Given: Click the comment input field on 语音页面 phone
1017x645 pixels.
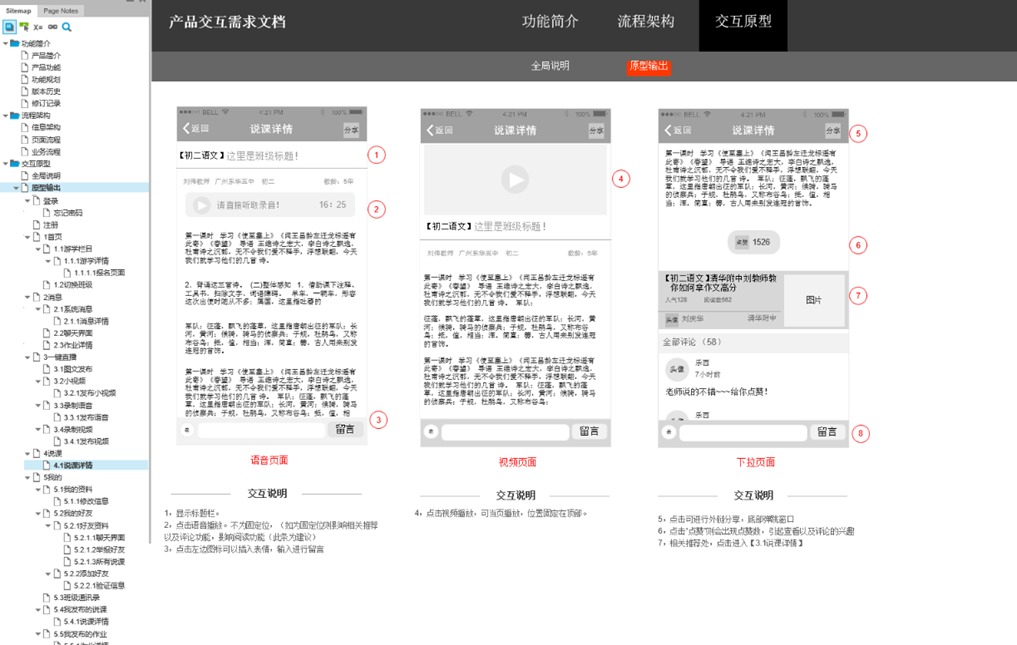Looking at the screenshot, I should 261,430.
